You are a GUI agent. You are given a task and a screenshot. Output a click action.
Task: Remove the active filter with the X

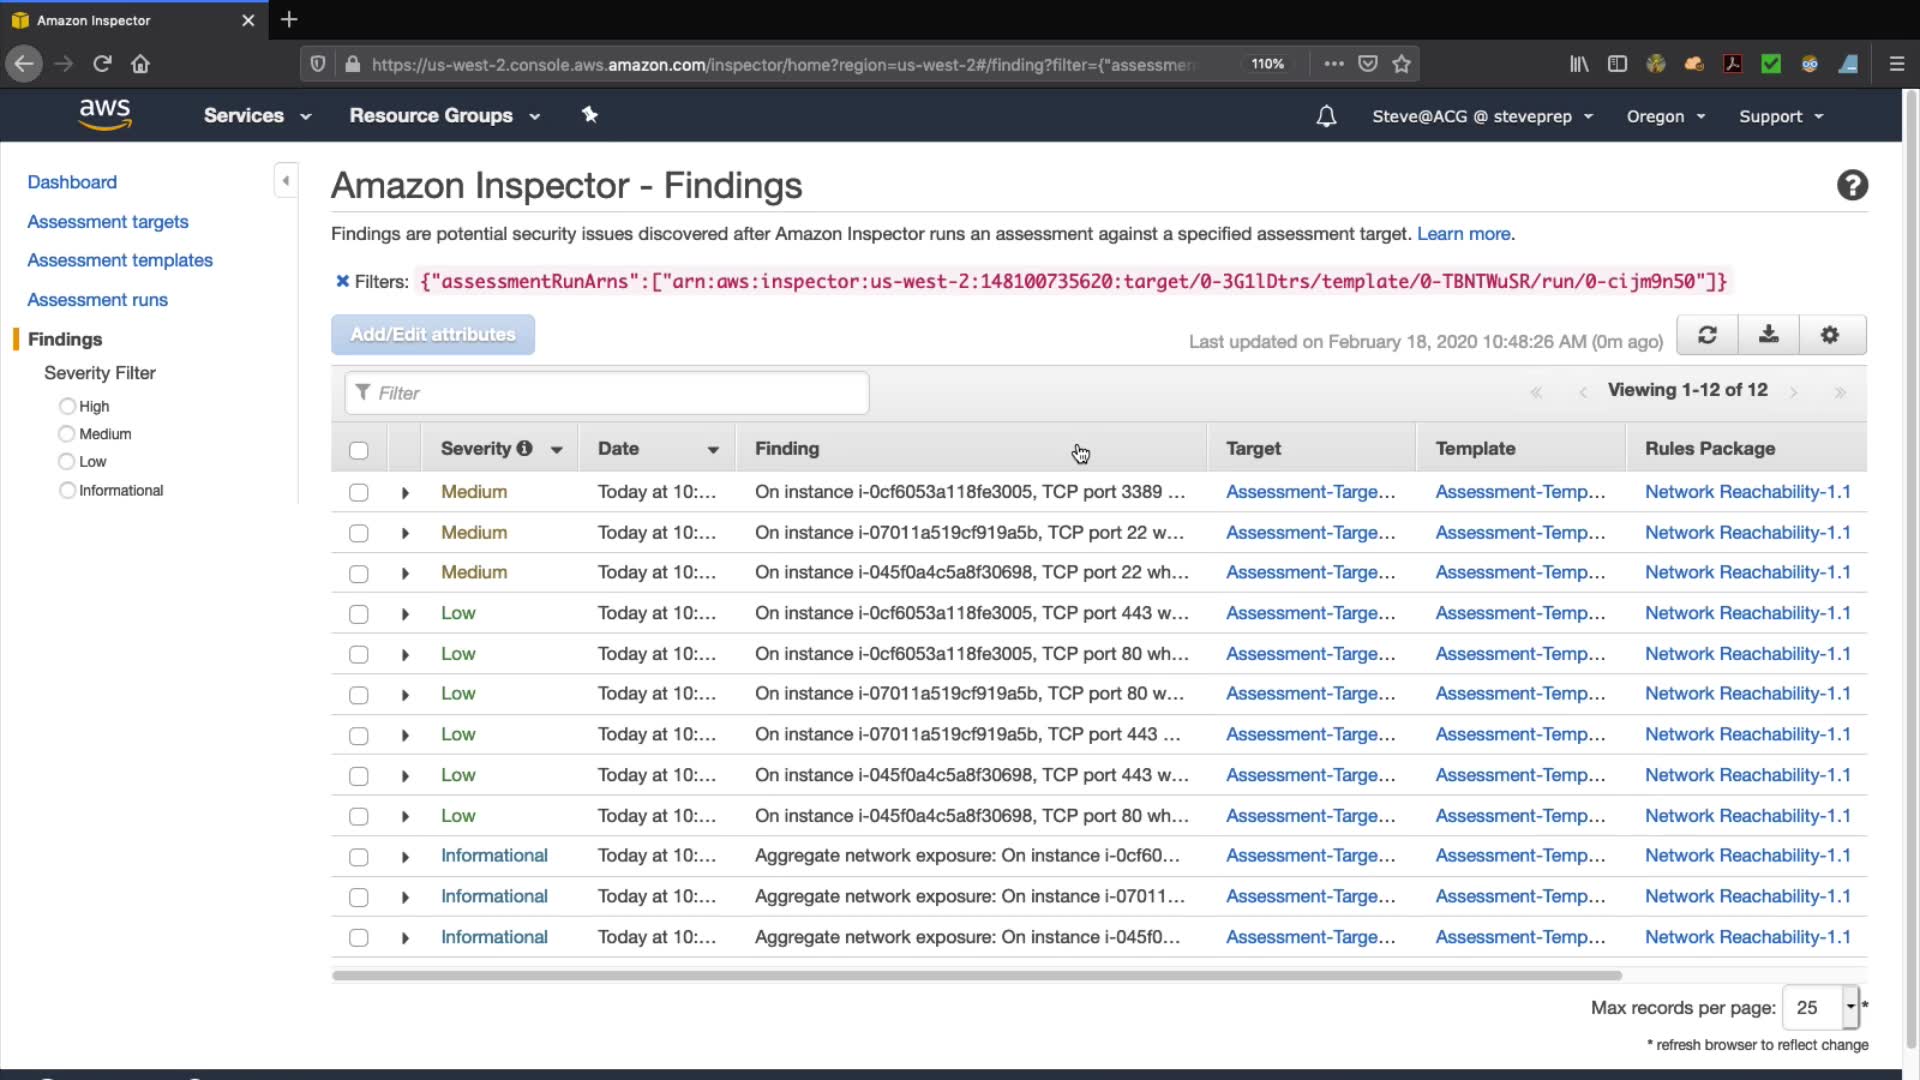point(342,282)
